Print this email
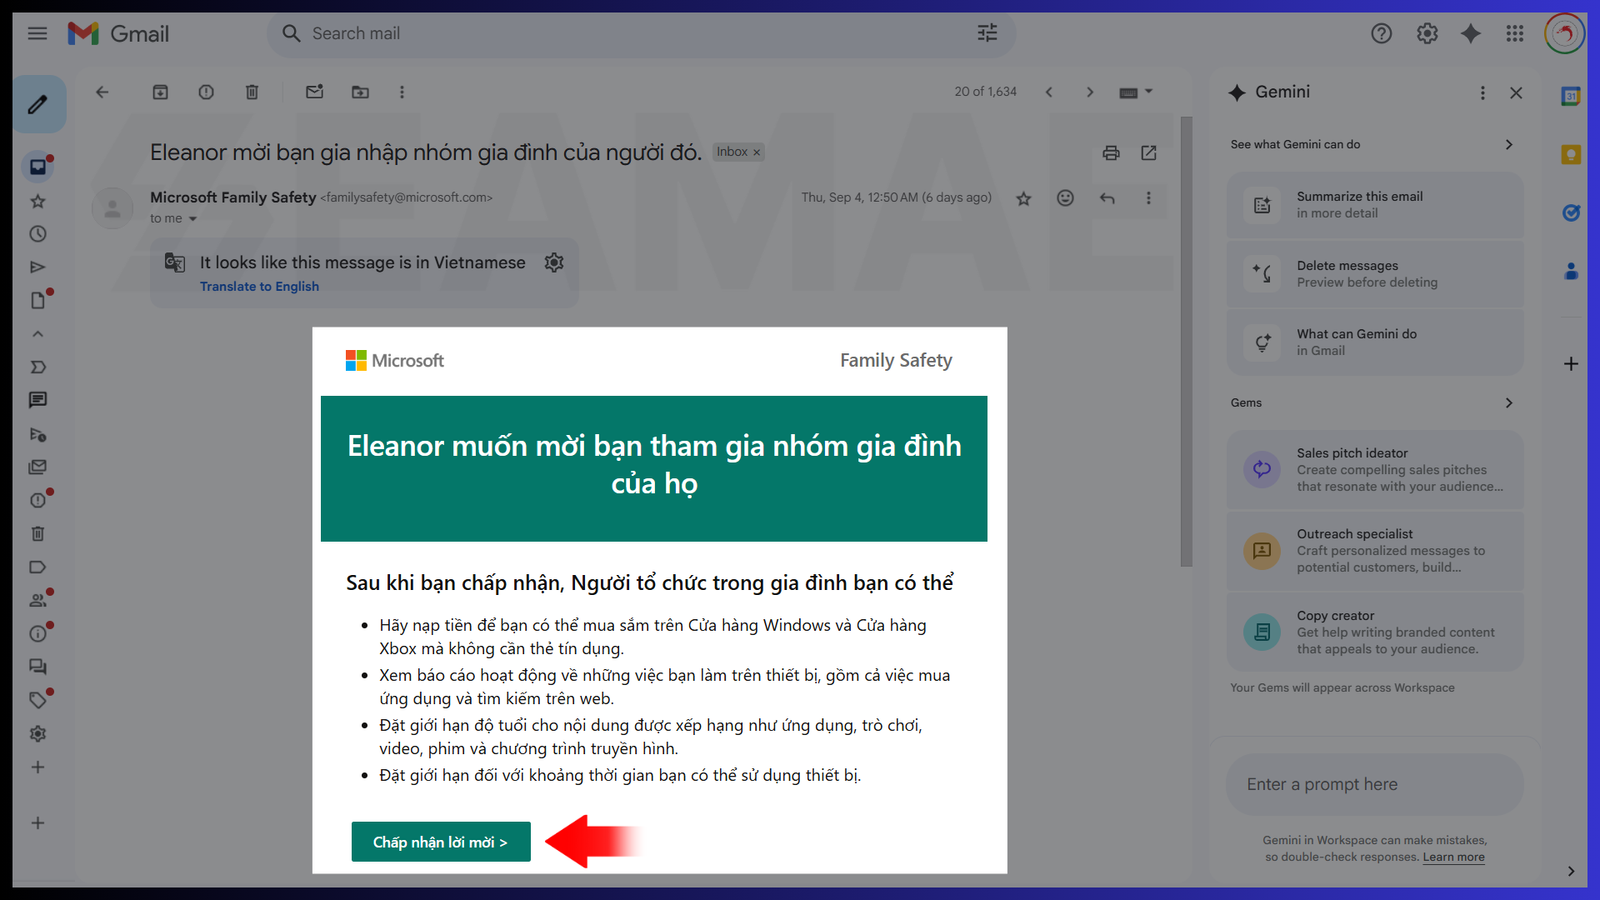 (1111, 153)
